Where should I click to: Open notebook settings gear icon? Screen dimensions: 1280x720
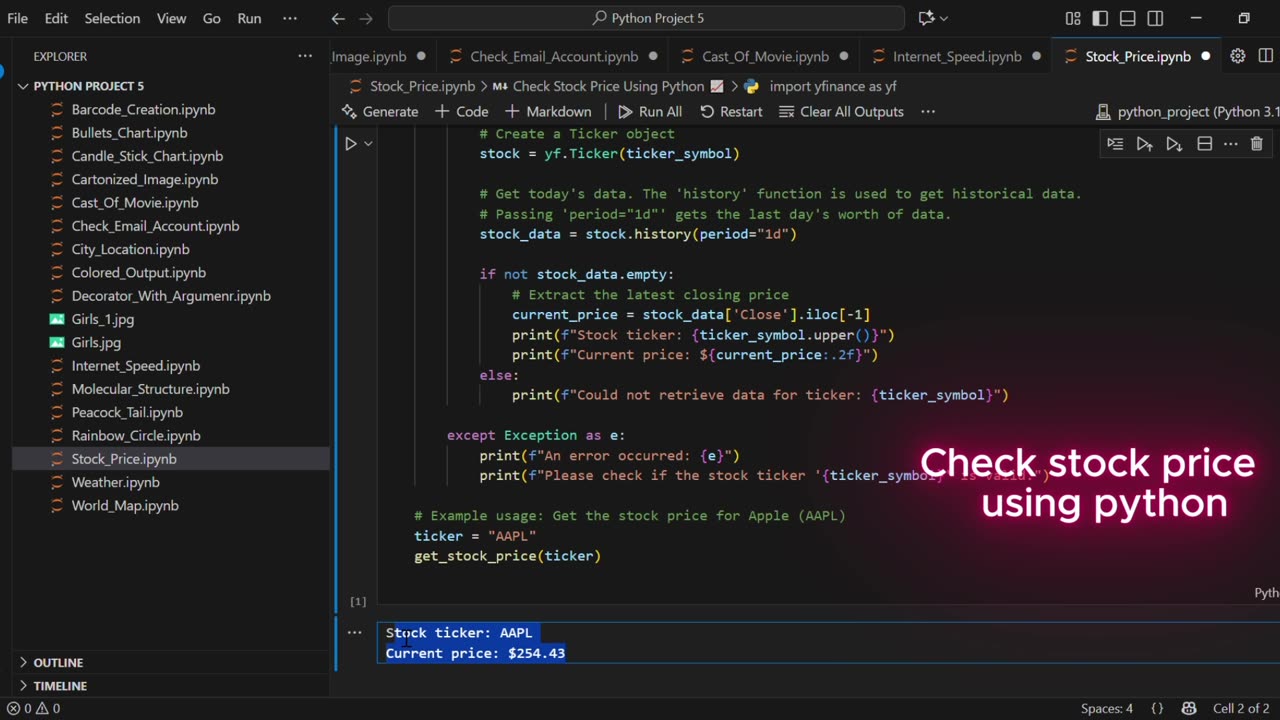(x=1238, y=56)
